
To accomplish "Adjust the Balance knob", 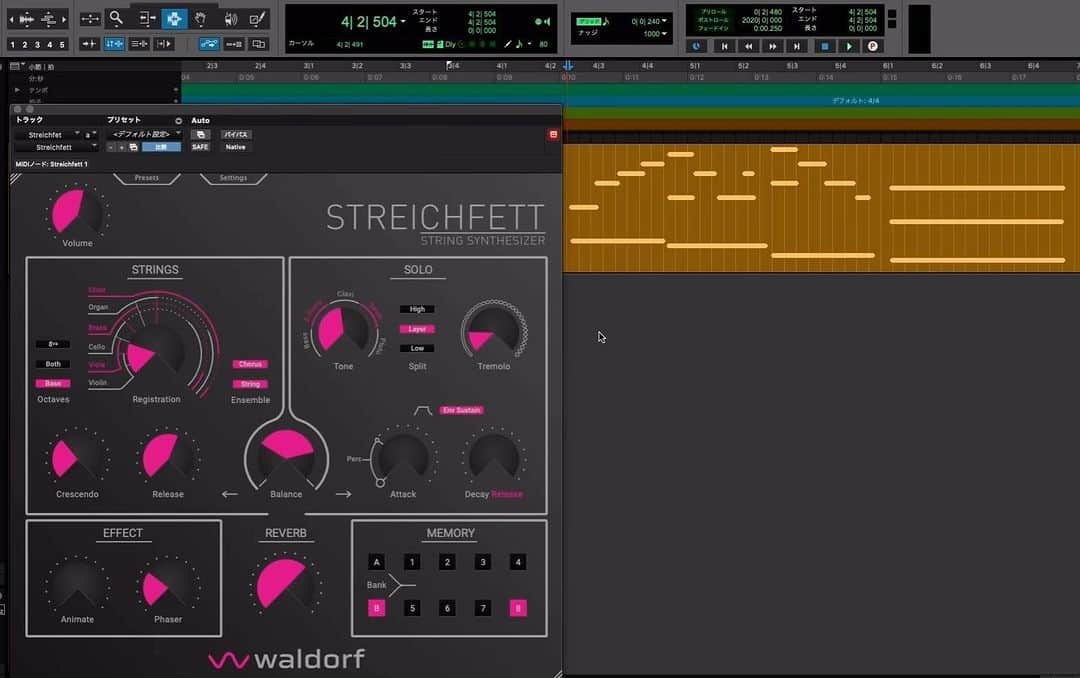I will (287, 458).
